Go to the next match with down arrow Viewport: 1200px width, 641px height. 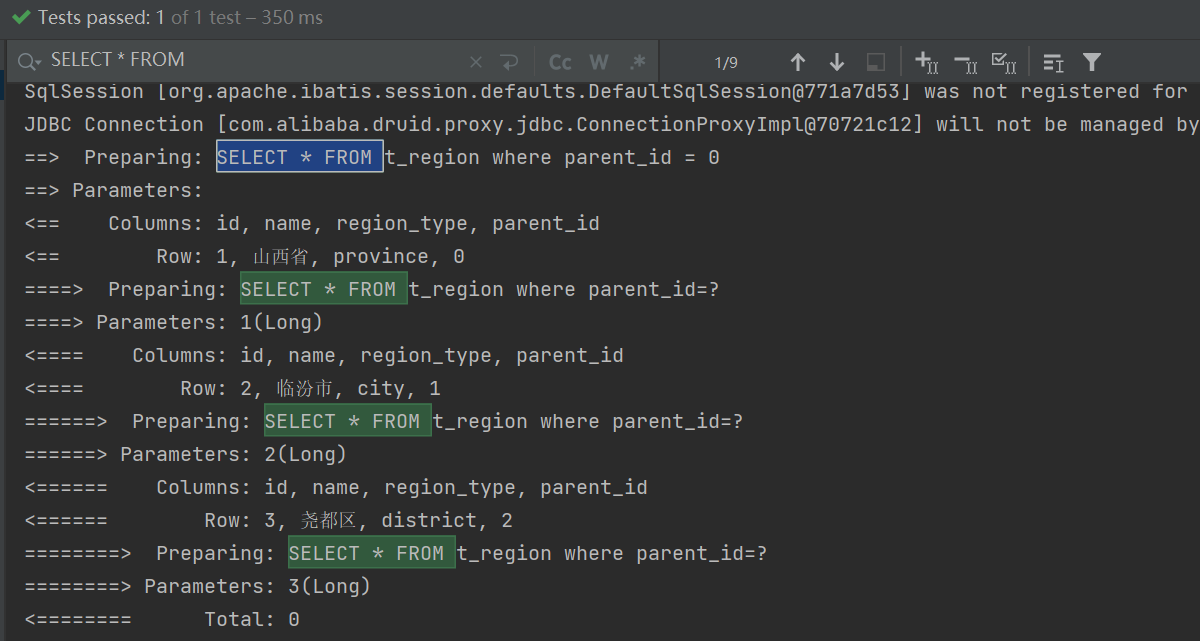(x=836, y=61)
